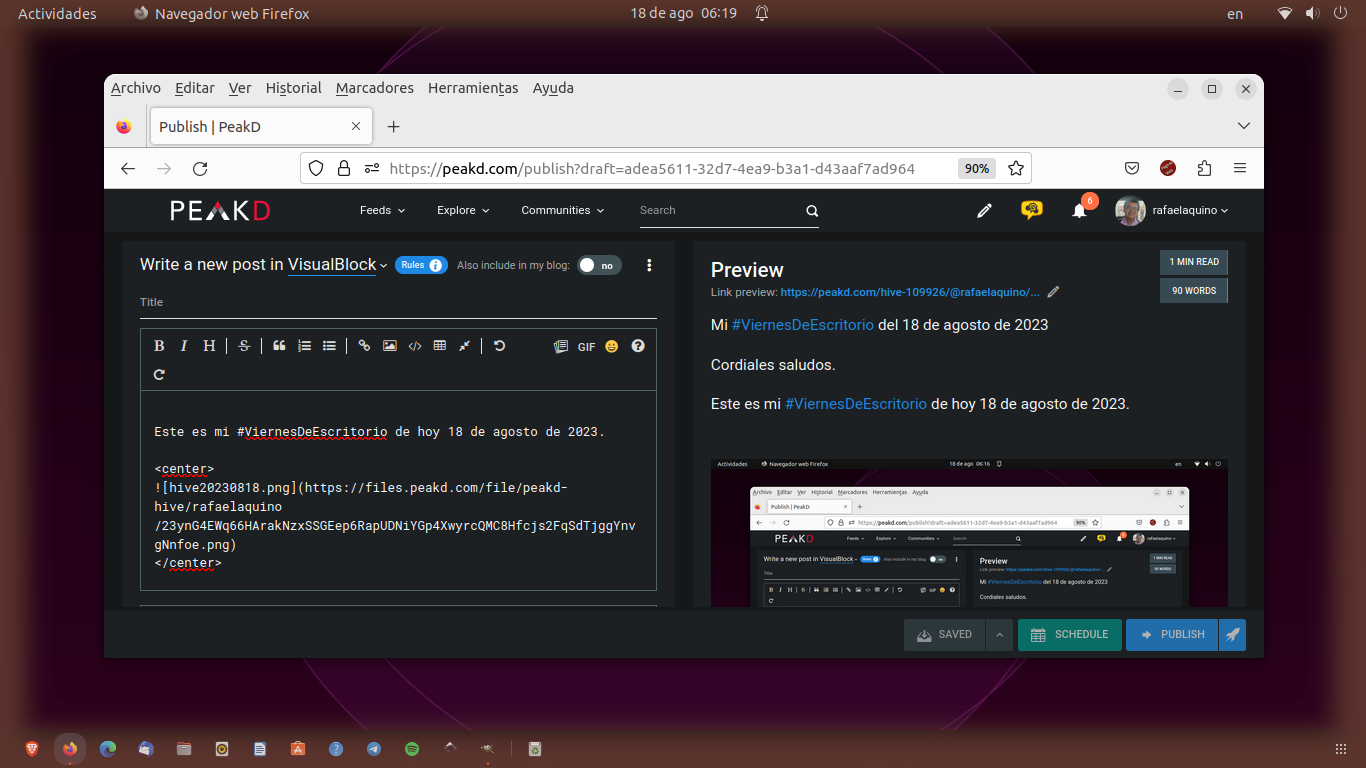
Task: Toggle 'Also include in my blog' switch
Action: [599, 265]
